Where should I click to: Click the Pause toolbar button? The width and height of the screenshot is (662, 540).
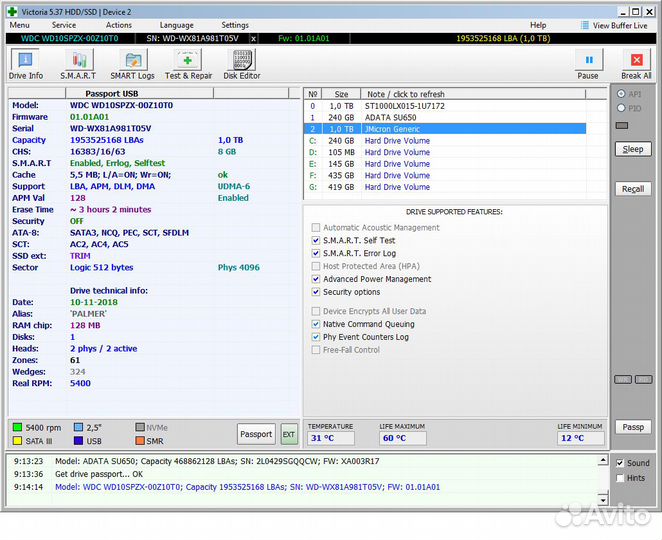pyautogui.click(x=588, y=64)
